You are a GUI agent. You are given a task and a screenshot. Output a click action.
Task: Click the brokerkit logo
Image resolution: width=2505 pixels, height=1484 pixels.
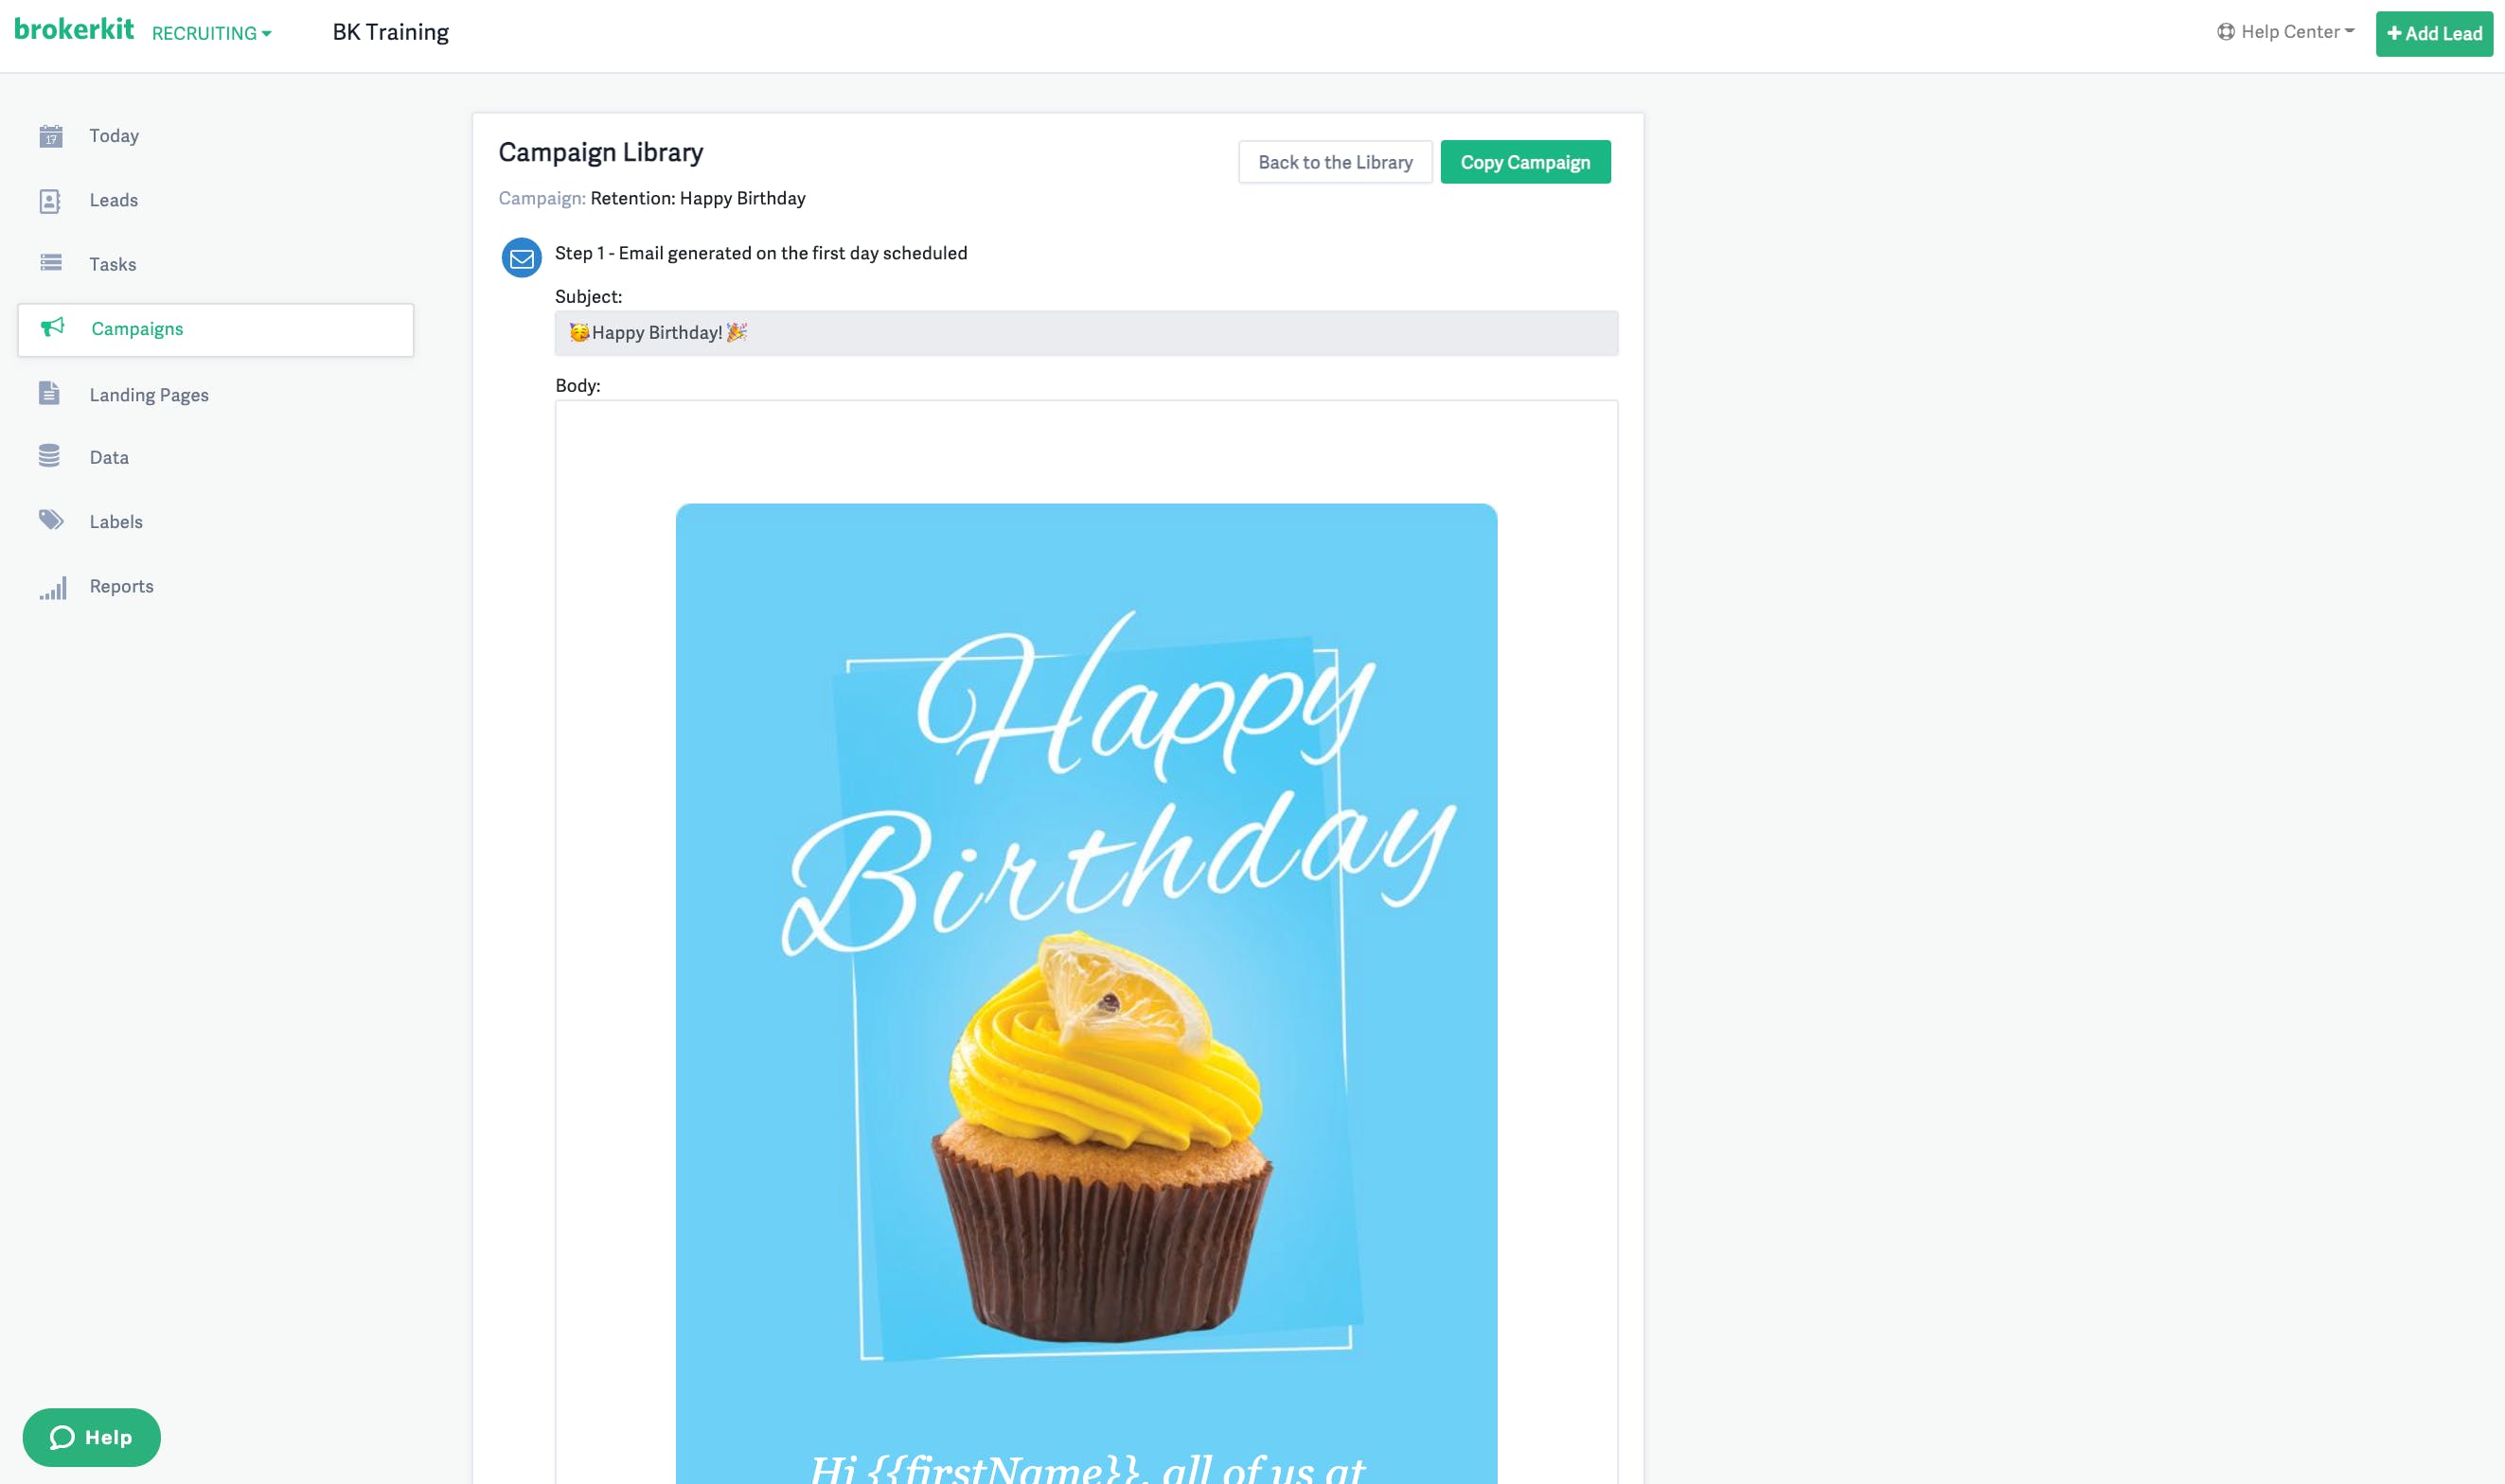coord(74,29)
